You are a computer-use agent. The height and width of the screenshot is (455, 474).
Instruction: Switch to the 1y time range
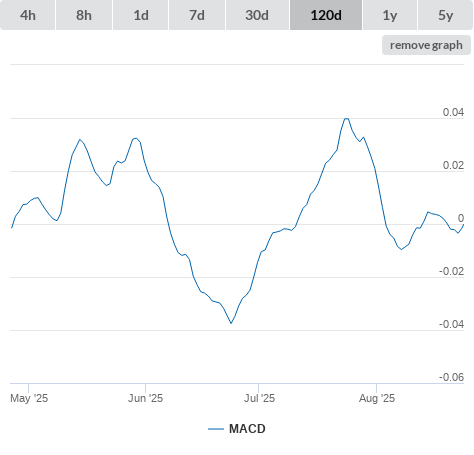pyautogui.click(x=390, y=15)
